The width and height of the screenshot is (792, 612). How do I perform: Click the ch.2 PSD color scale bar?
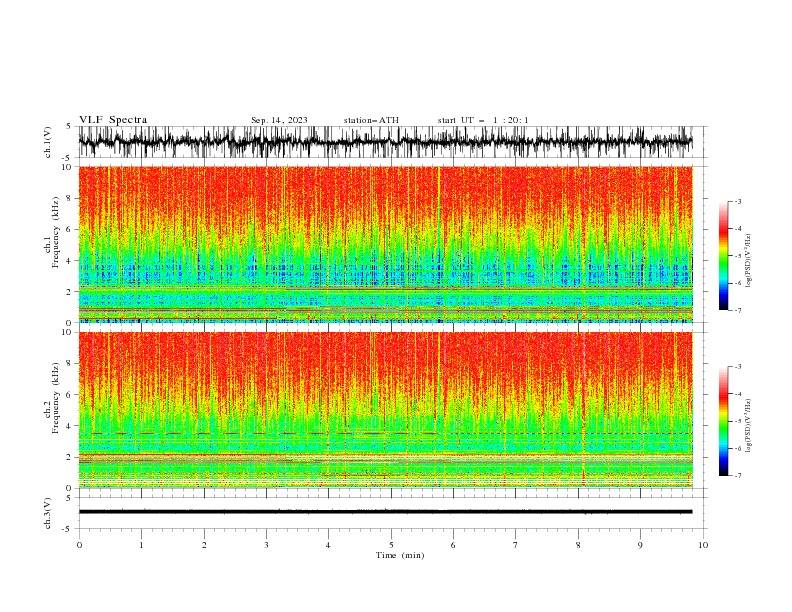click(x=723, y=421)
